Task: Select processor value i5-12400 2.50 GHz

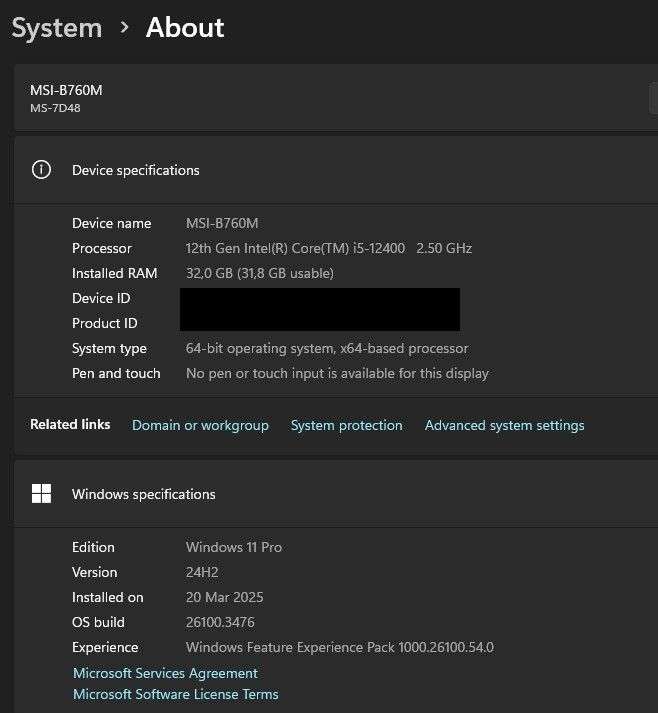Action: click(329, 248)
